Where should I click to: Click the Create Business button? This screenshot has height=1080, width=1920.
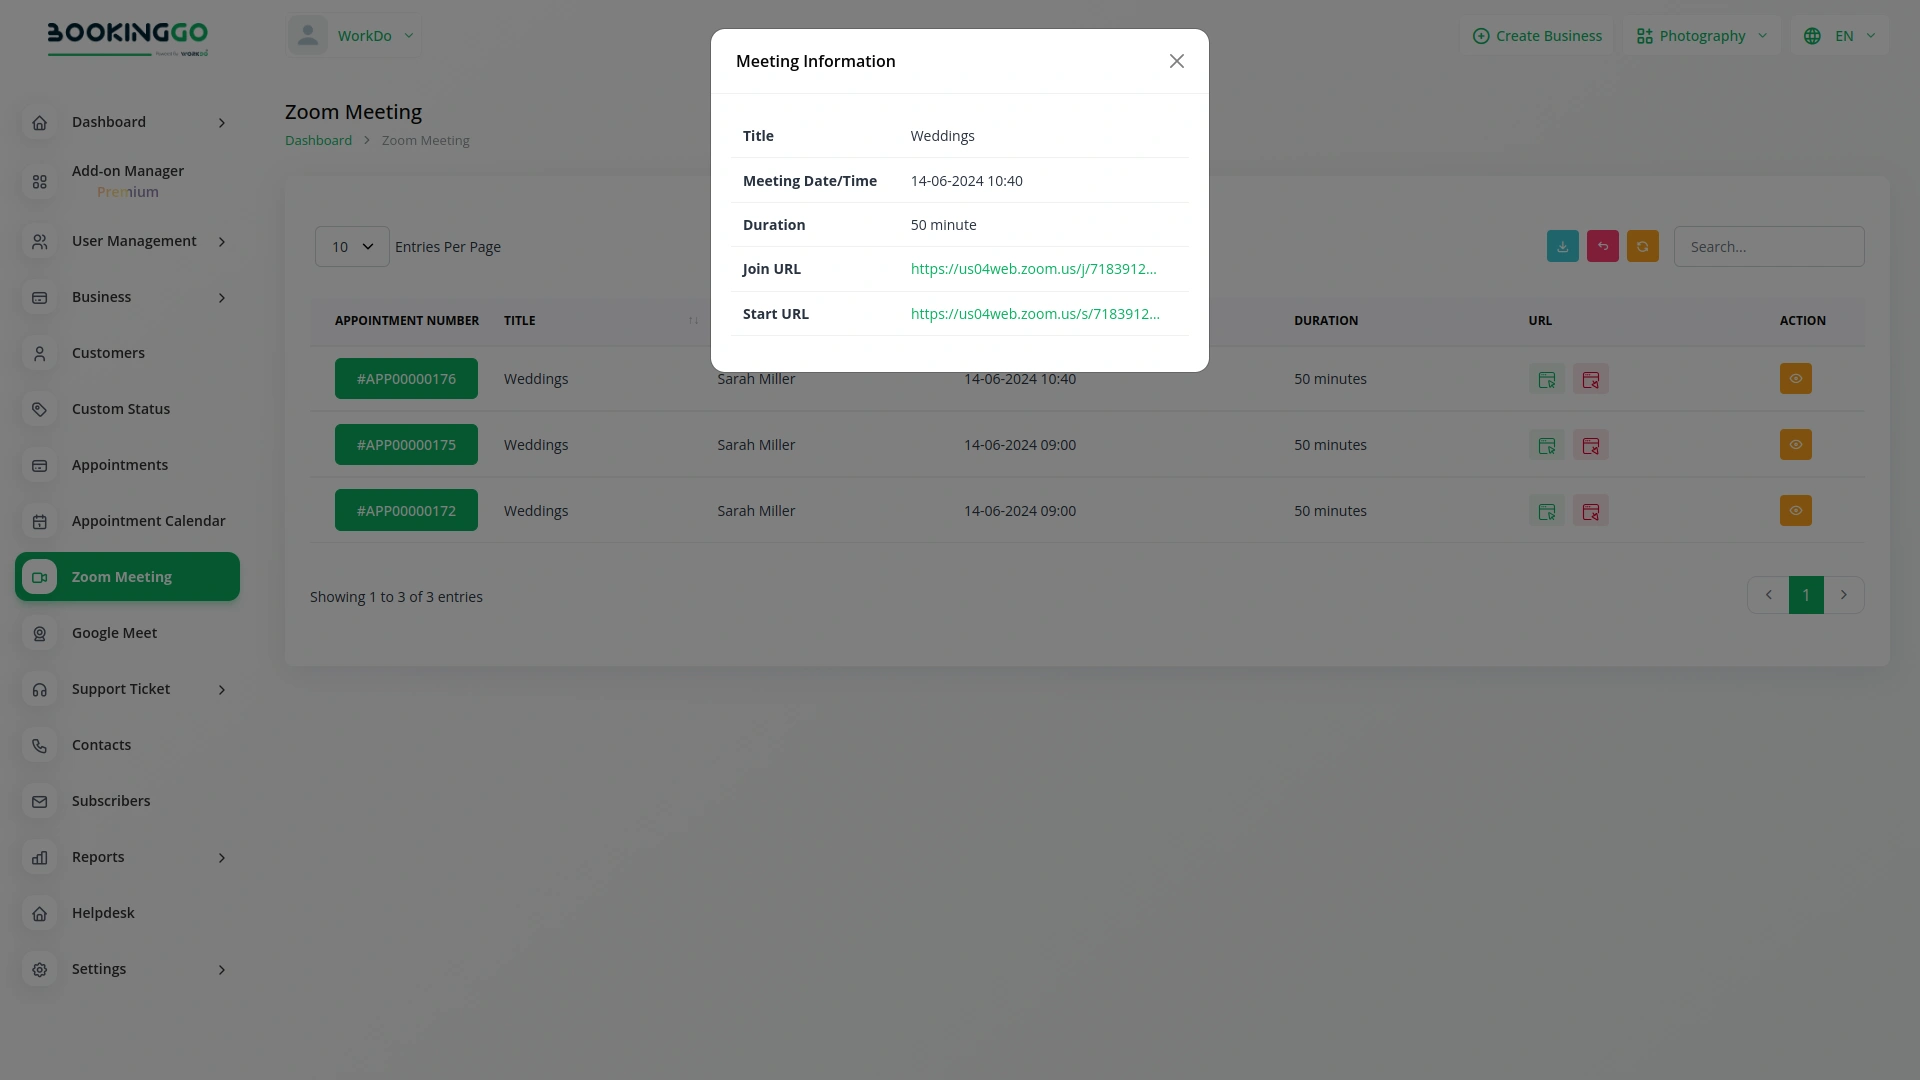[x=1537, y=36]
